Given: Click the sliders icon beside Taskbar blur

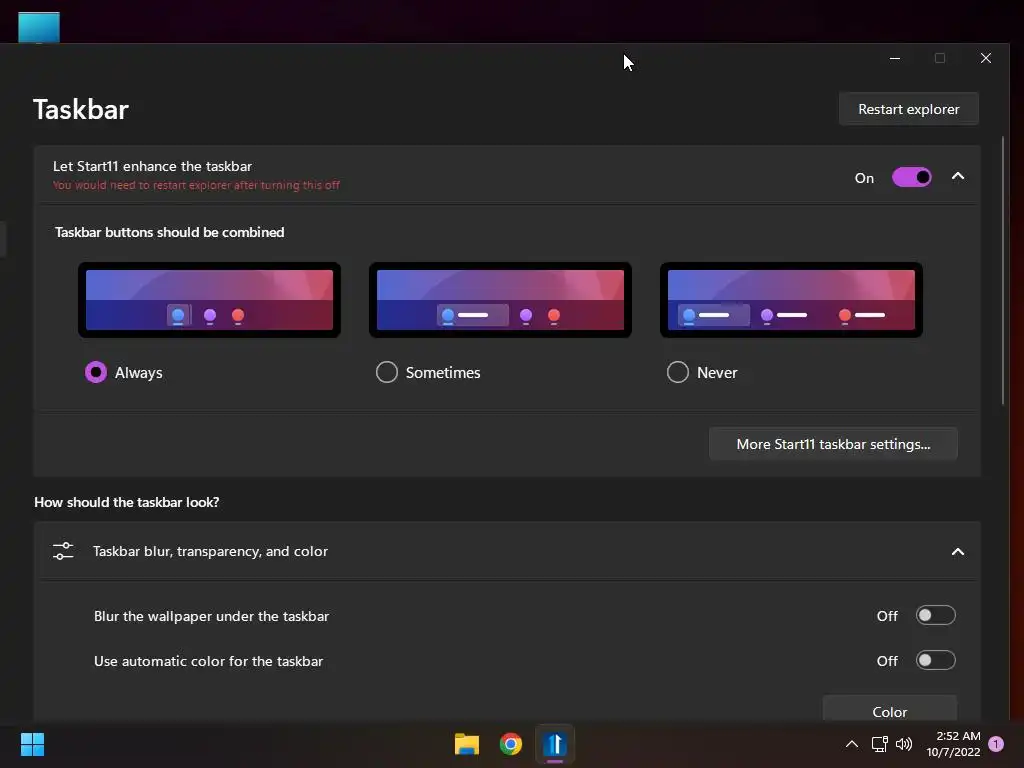Looking at the screenshot, I should click(63, 551).
